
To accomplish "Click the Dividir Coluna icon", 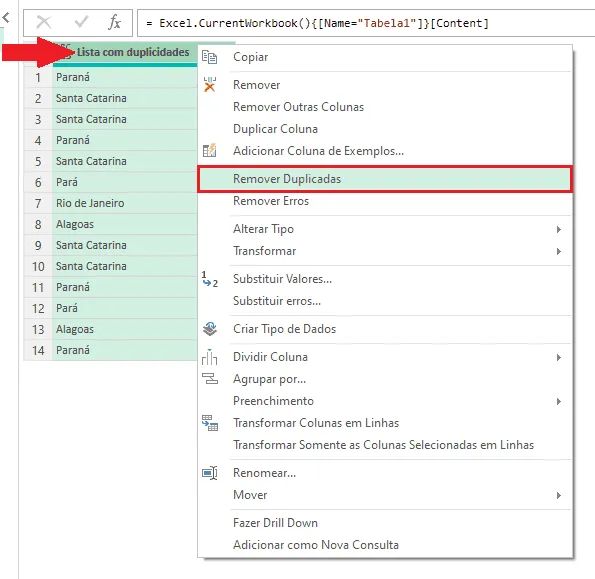I will pyautogui.click(x=209, y=357).
